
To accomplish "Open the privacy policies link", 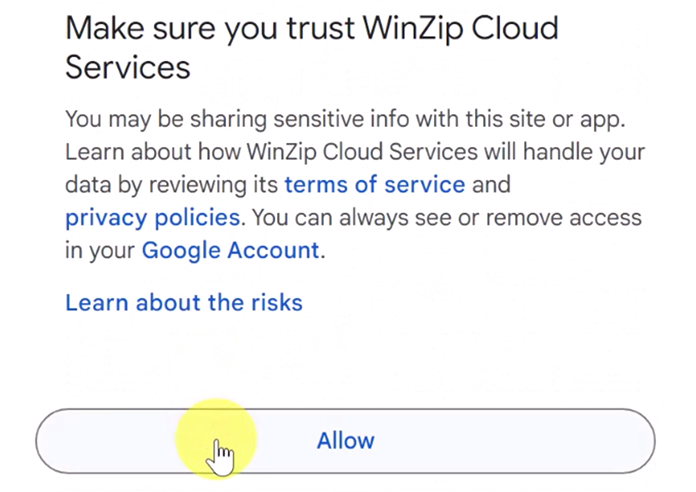I will tap(152, 217).
